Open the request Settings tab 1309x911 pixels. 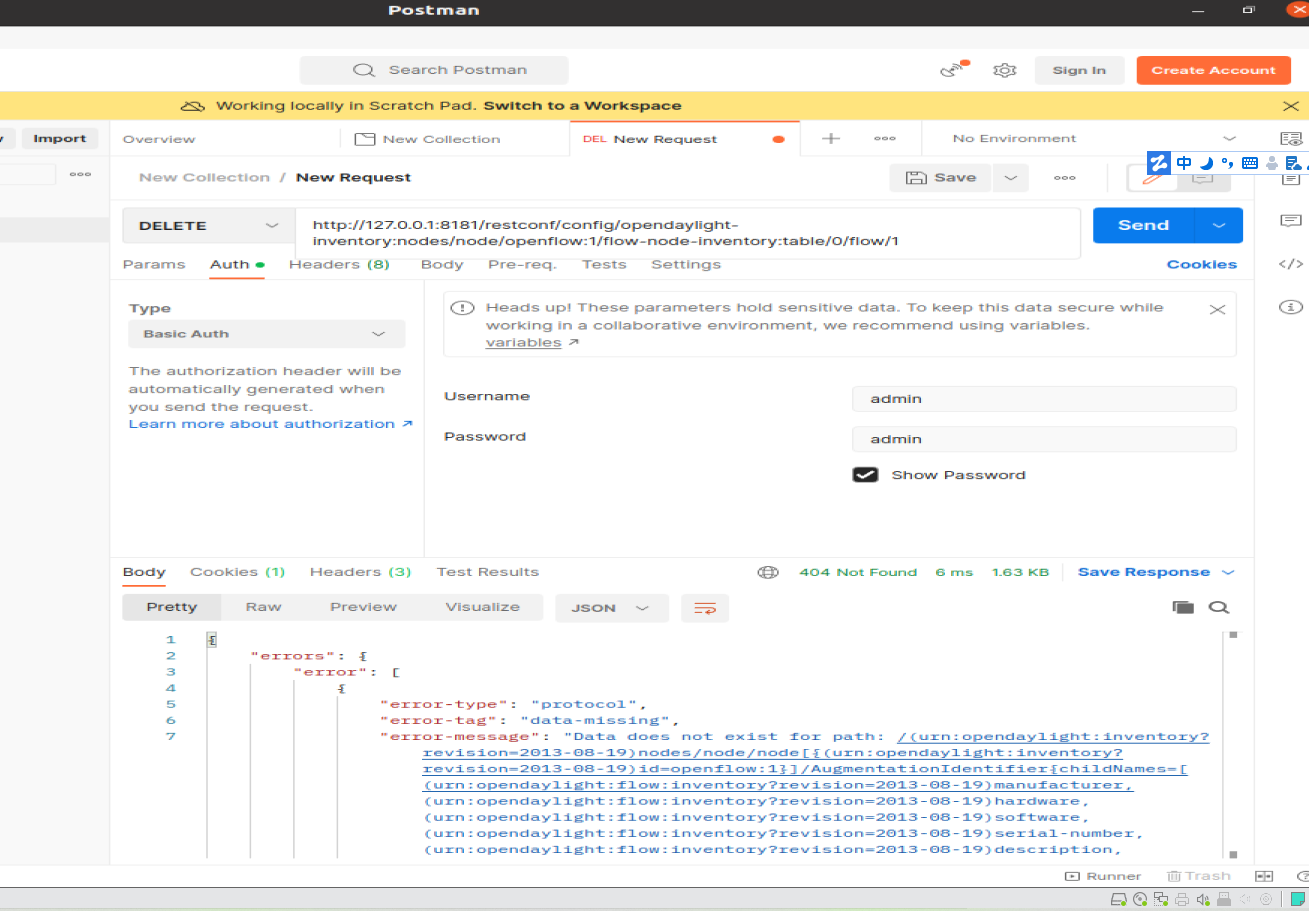pyautogui.click(x=686, y=265)
